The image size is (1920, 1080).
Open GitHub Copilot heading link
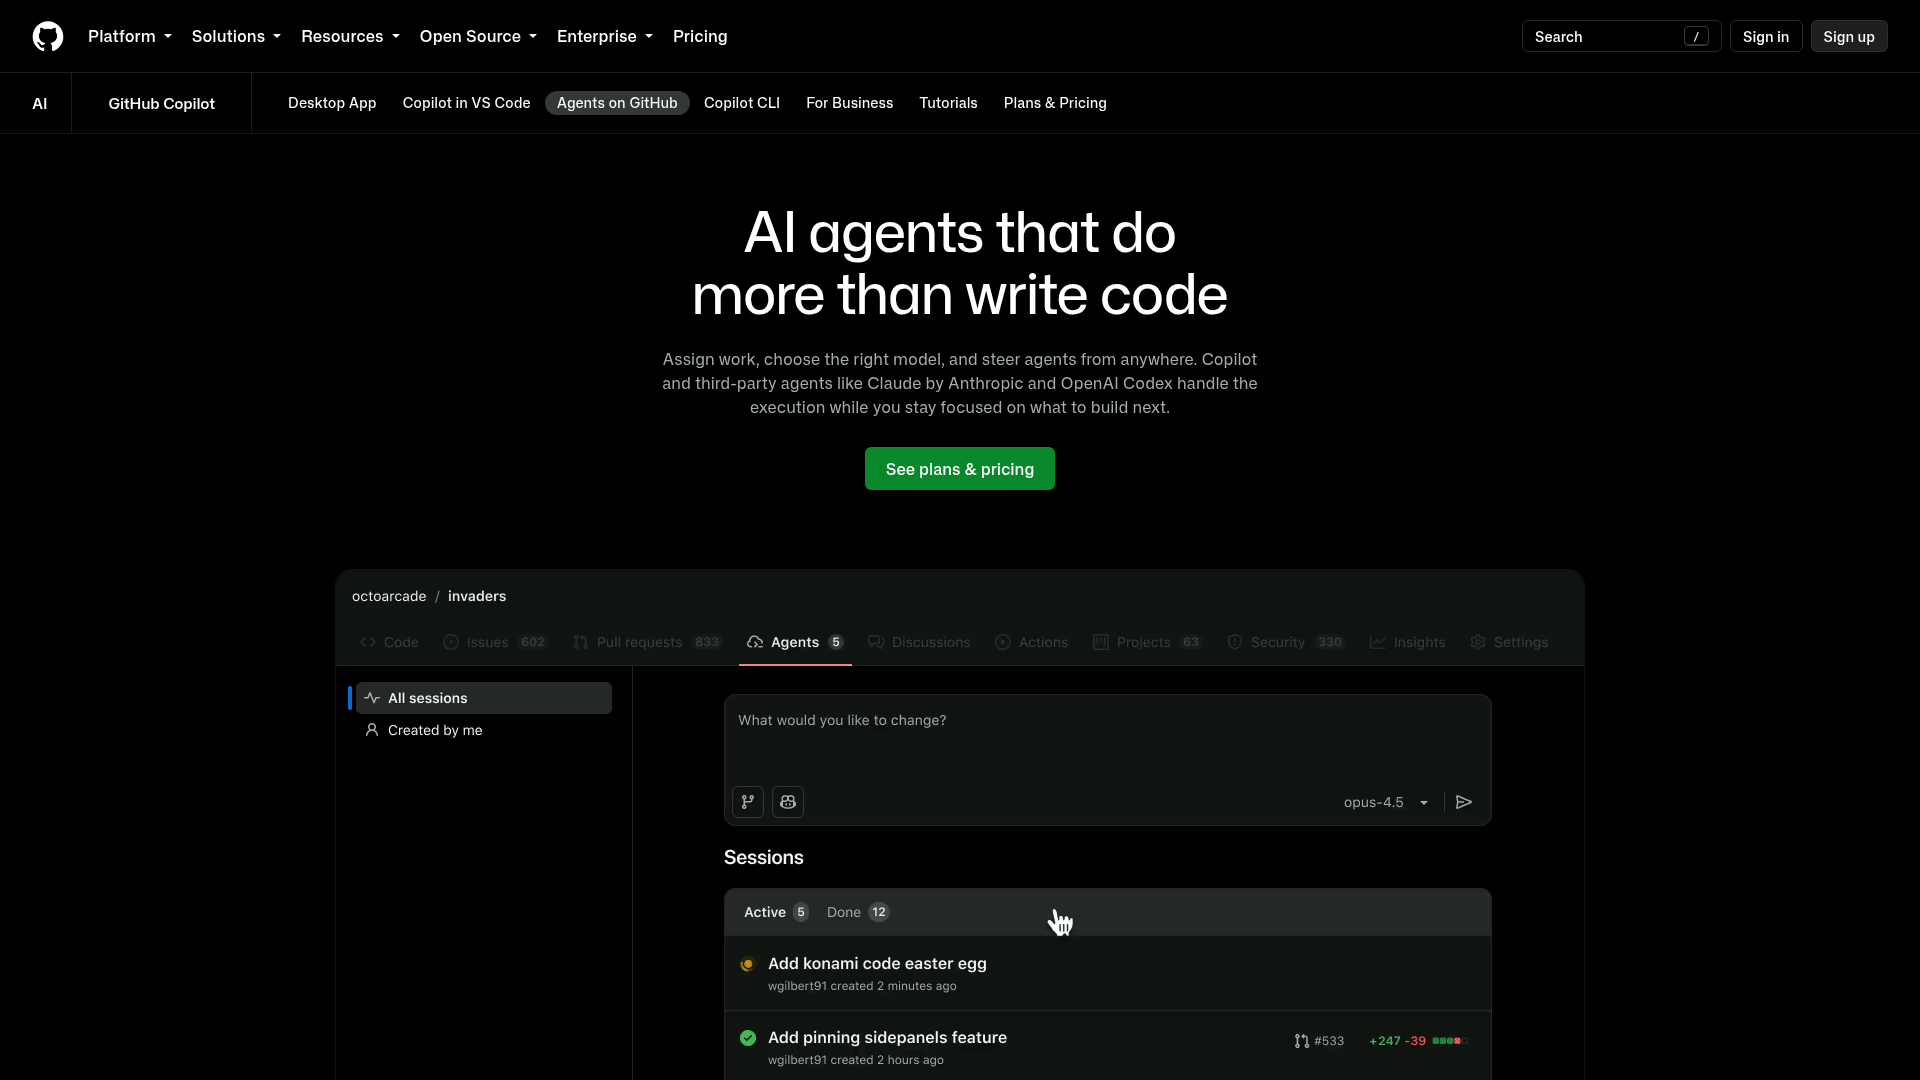coord(161,103)
